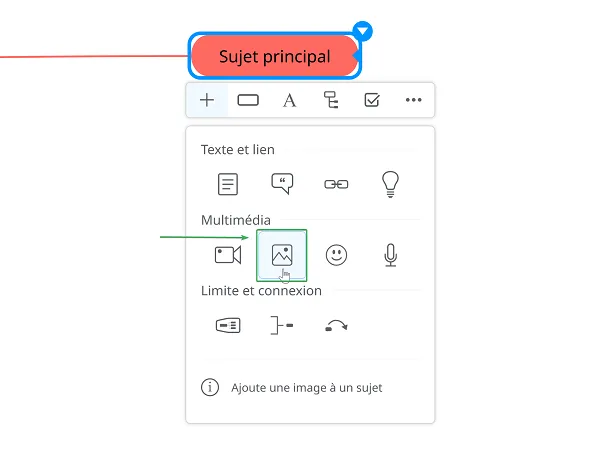Create a connection arrow between topics
Image resolution: width=600 pixels, height=456 pixels.
[336, 326]
